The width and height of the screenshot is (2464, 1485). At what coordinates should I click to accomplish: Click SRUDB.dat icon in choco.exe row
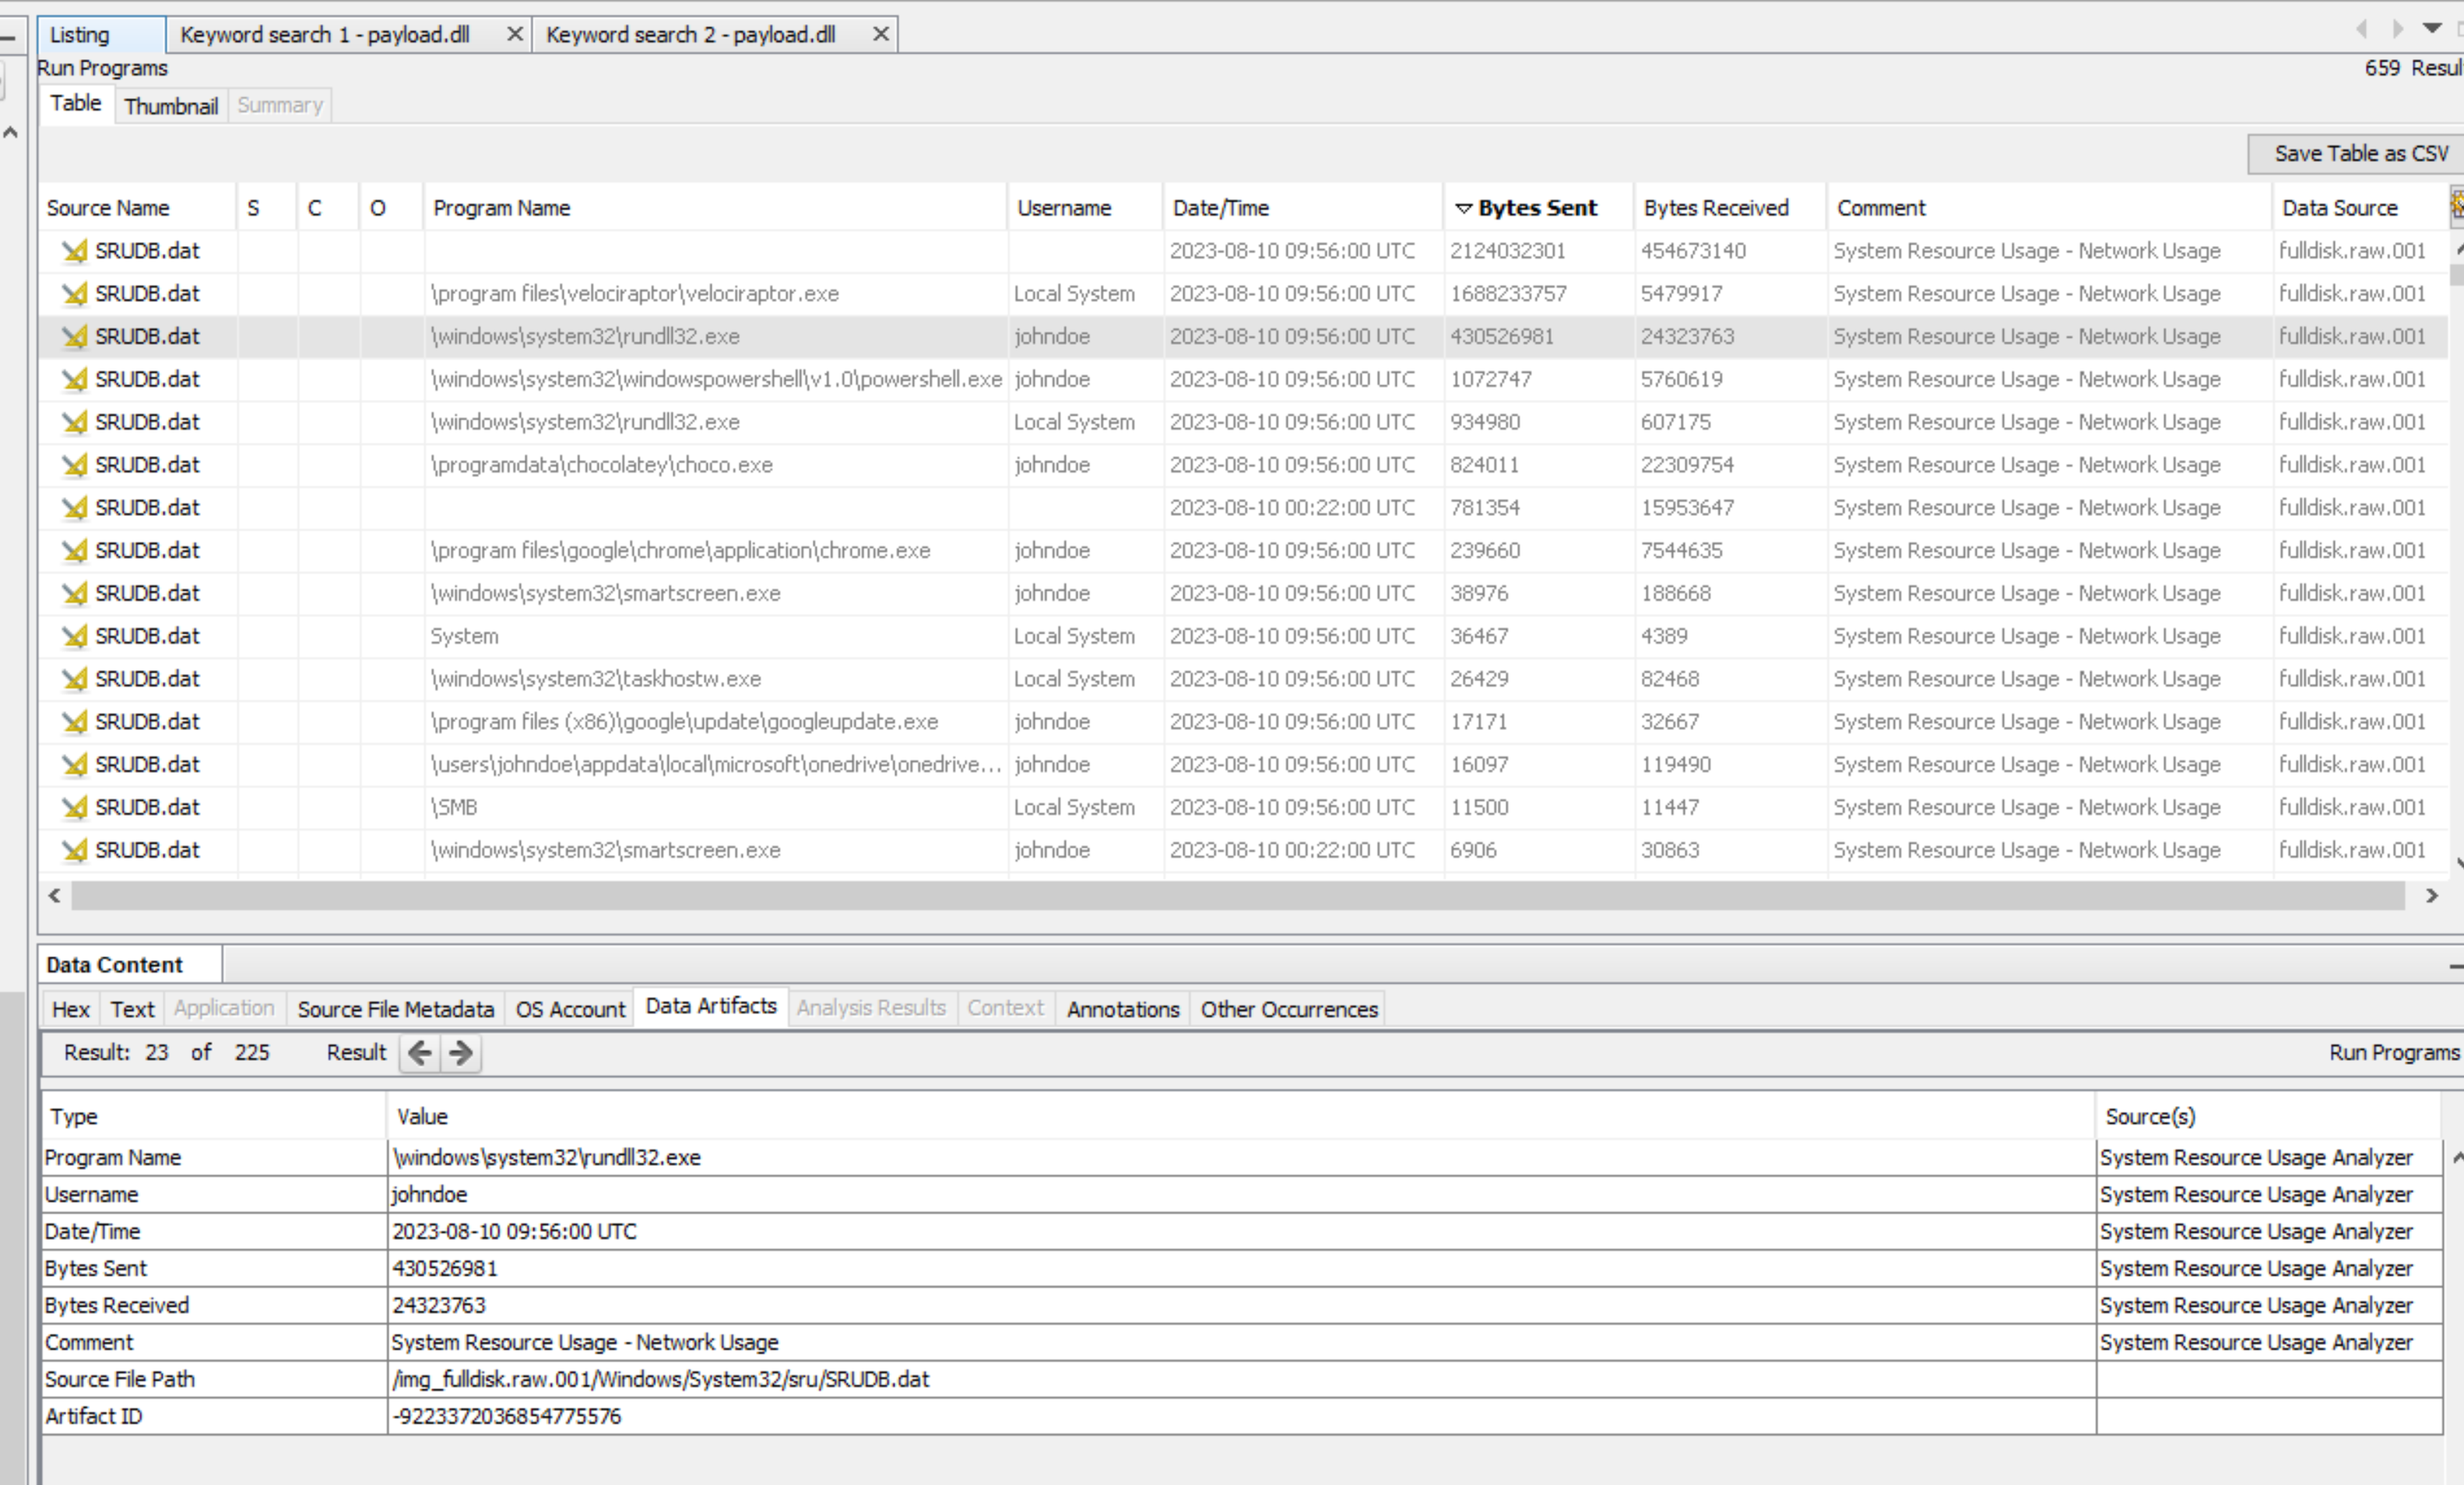[74, 465]
